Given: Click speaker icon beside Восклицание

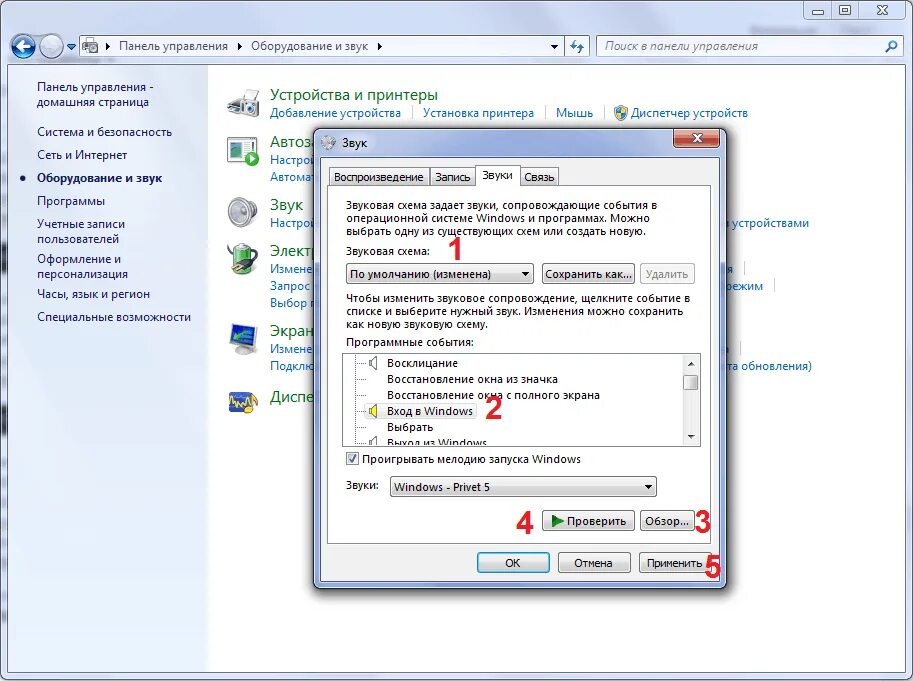Looking at the screenshot, I should pyautogui.click(x=373, y=363).
